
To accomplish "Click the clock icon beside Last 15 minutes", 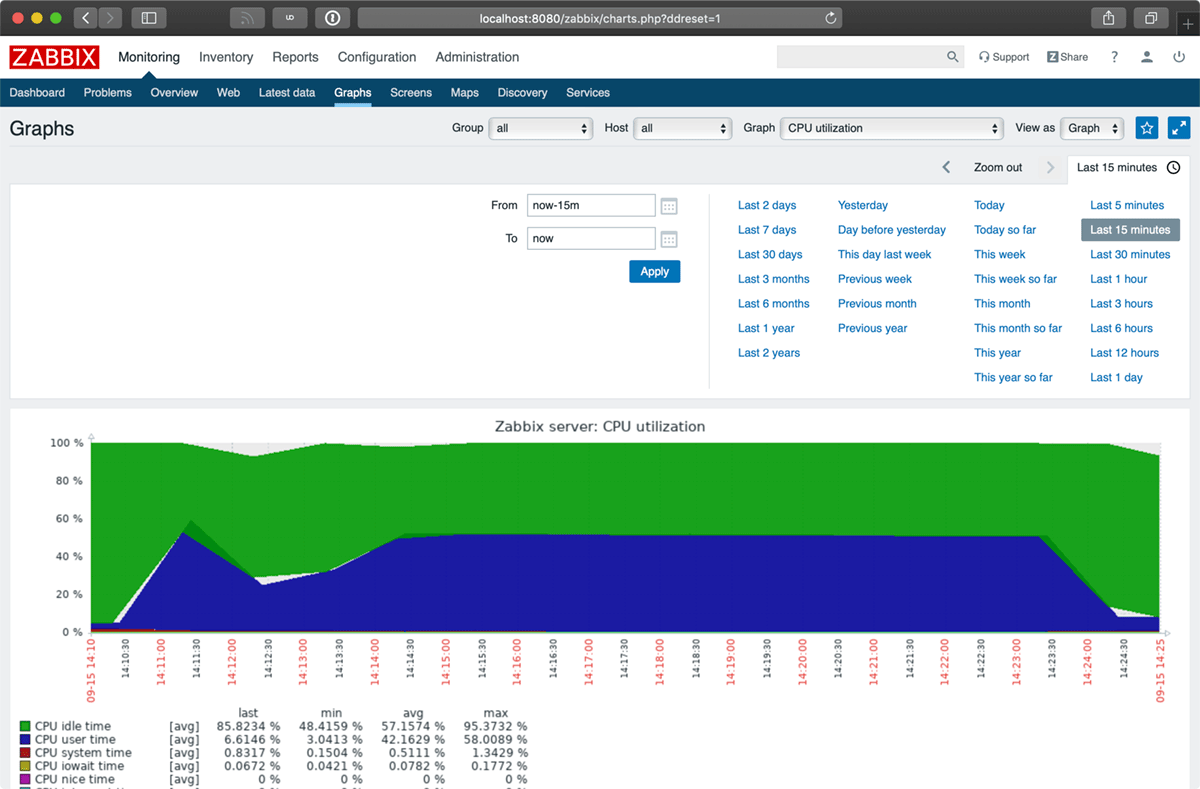I will tap(1174, 168).
